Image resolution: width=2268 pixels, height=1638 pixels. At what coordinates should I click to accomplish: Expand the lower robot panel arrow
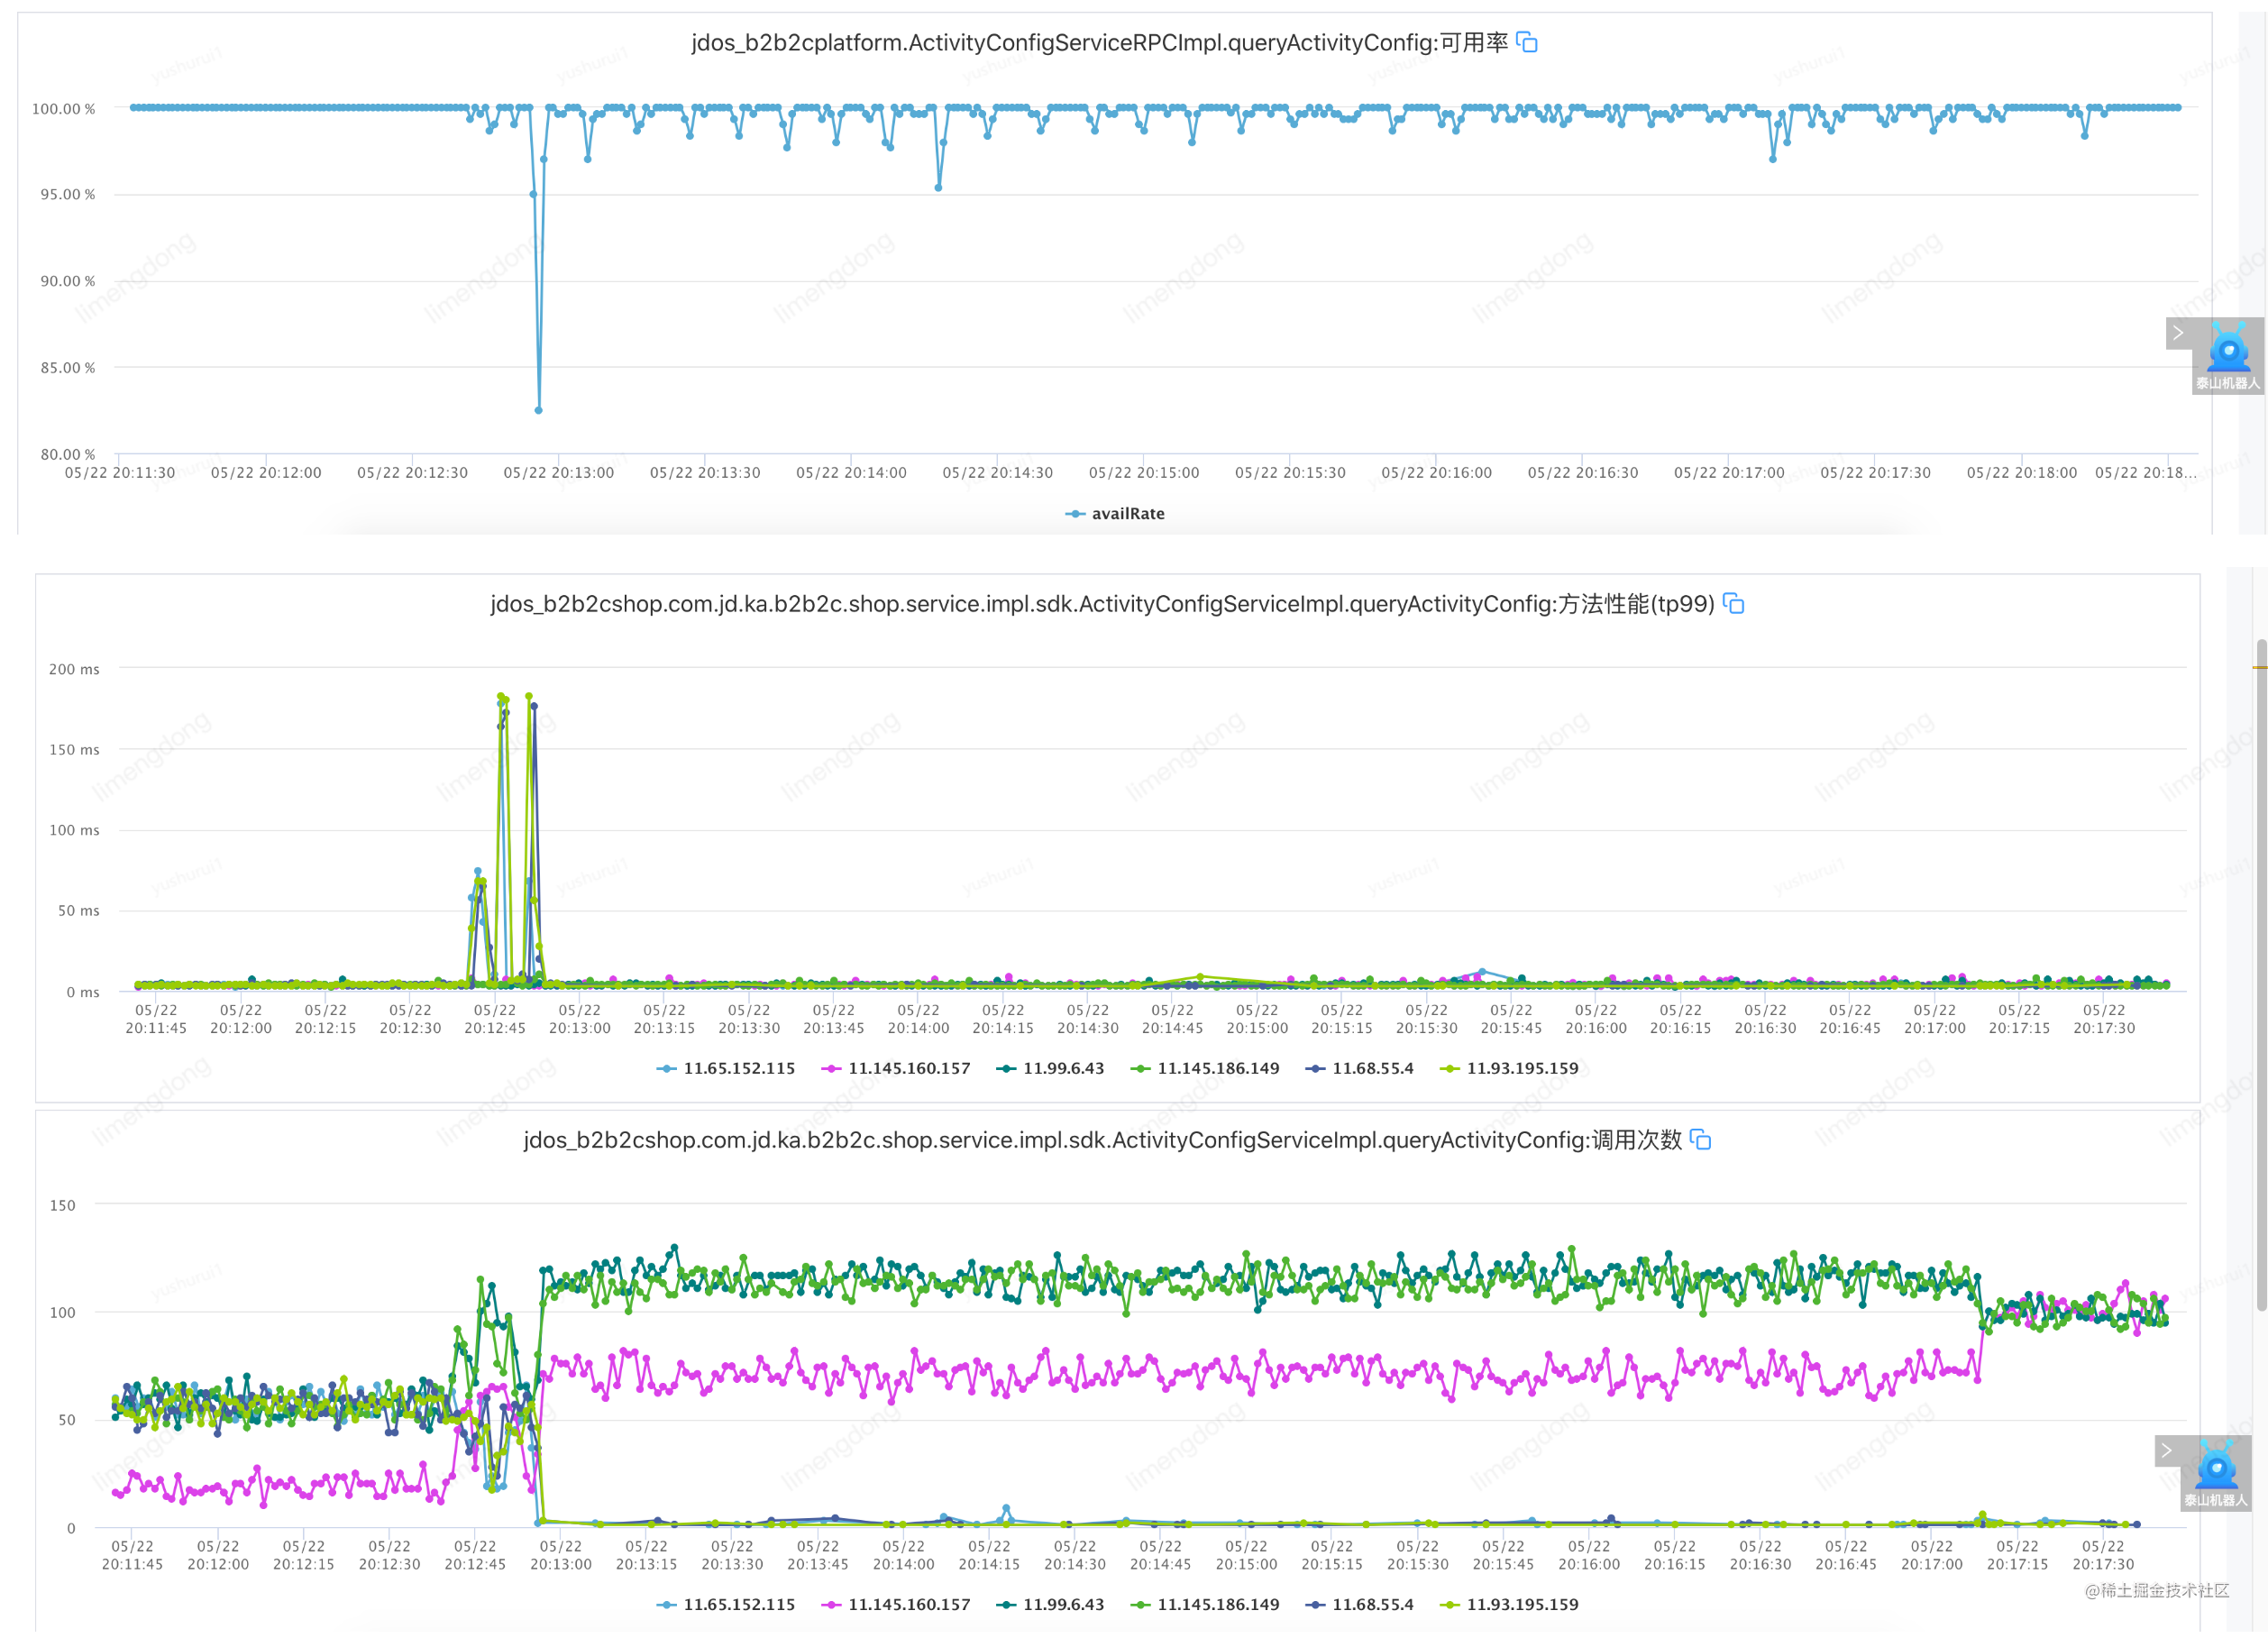pyautogui.click(x=2166, y=1450)
